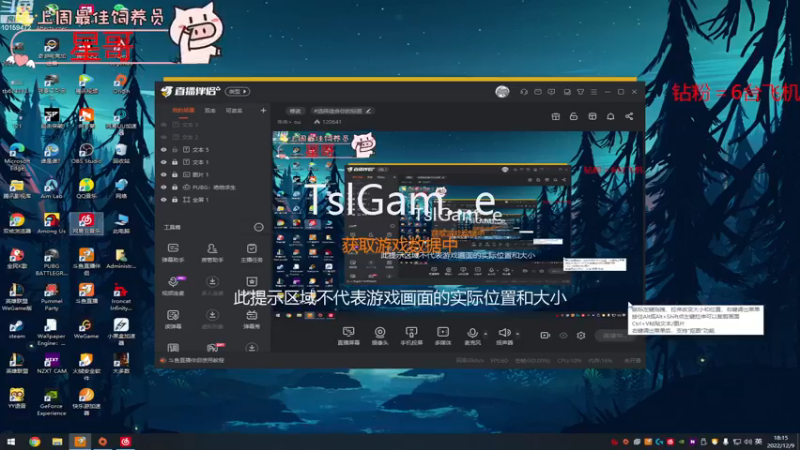Select the 文本 1 layer row
The height and width of the screenshot is (450, 800).
tap(213, 162)
